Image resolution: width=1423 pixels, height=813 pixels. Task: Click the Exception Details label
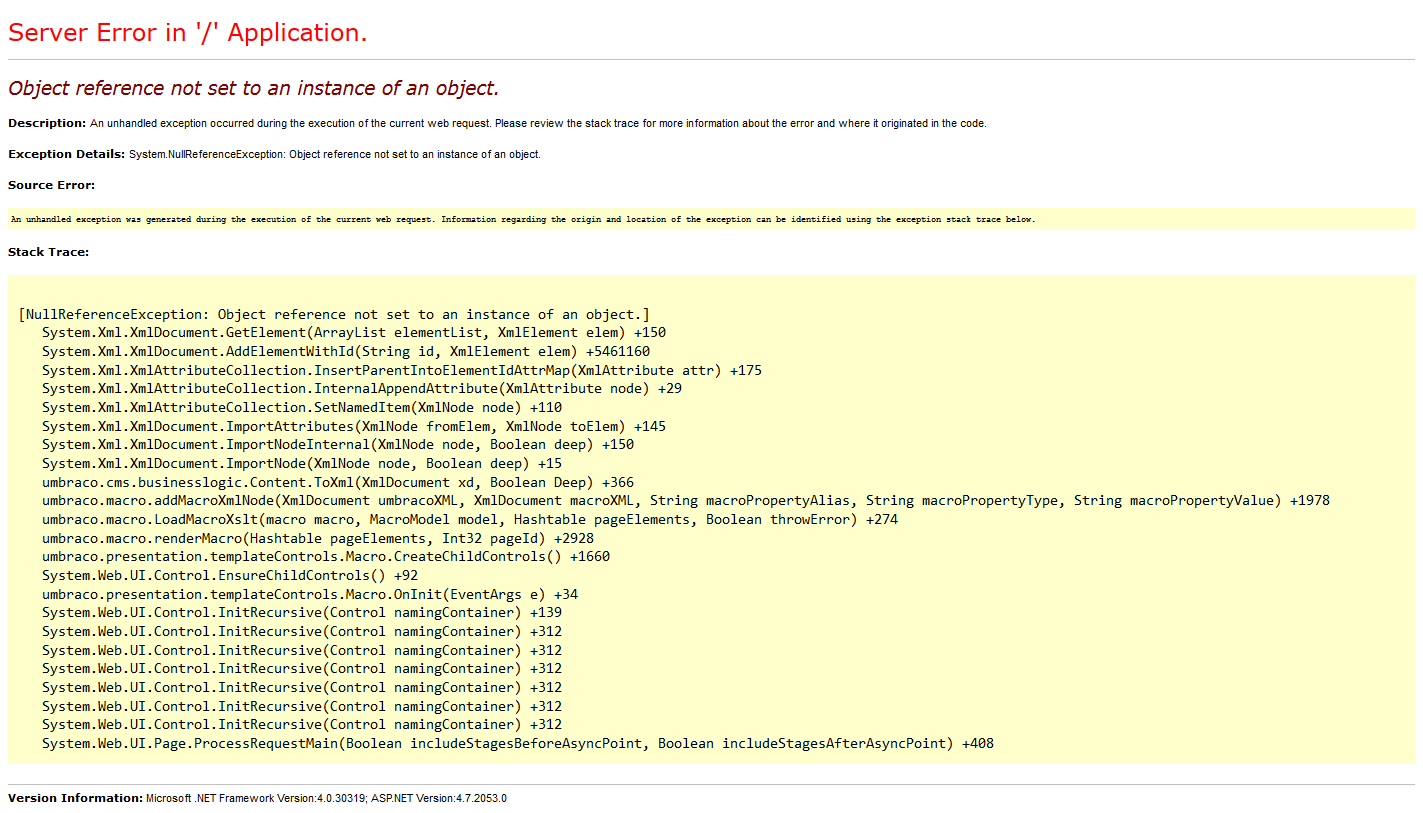tap(62, 154)
